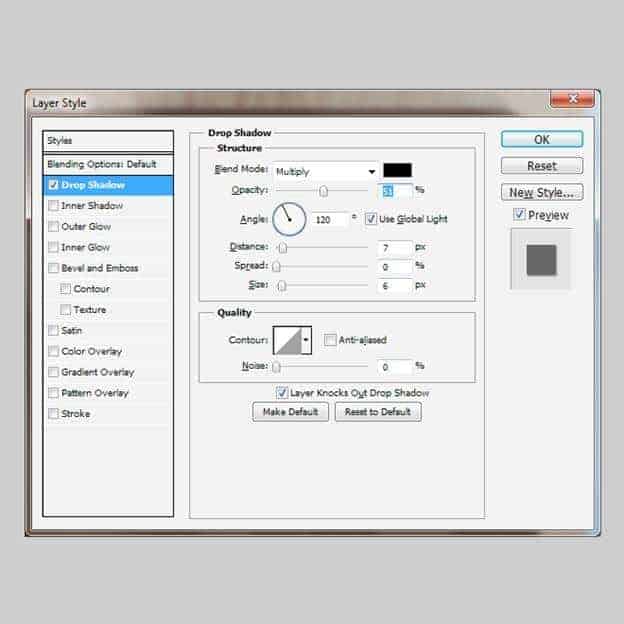
Task: Open the Blend Mode dropdown
Action: click(x=324, y=171)
